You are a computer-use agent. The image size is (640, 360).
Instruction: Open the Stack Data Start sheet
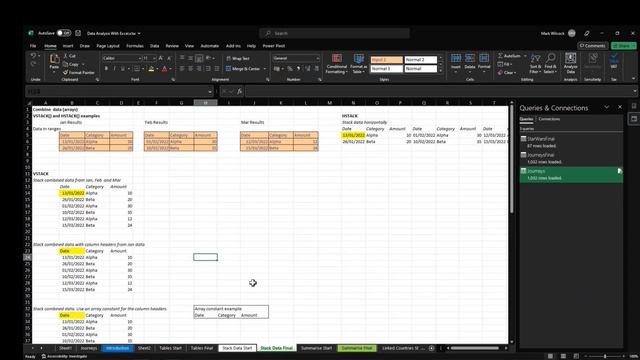237,348
